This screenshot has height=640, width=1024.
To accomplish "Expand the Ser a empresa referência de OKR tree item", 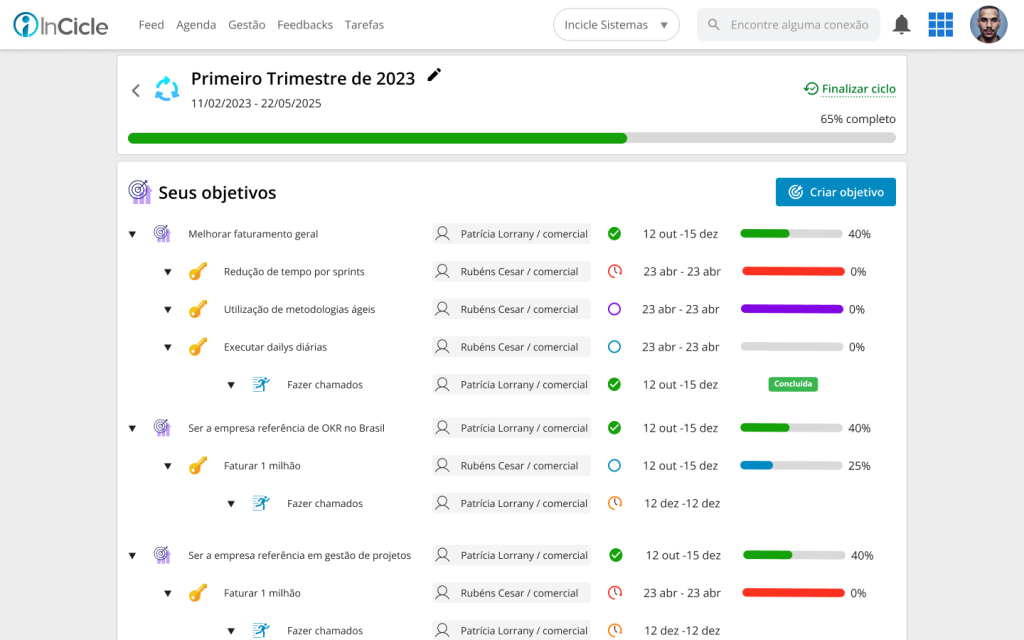I will coord(132,427).
